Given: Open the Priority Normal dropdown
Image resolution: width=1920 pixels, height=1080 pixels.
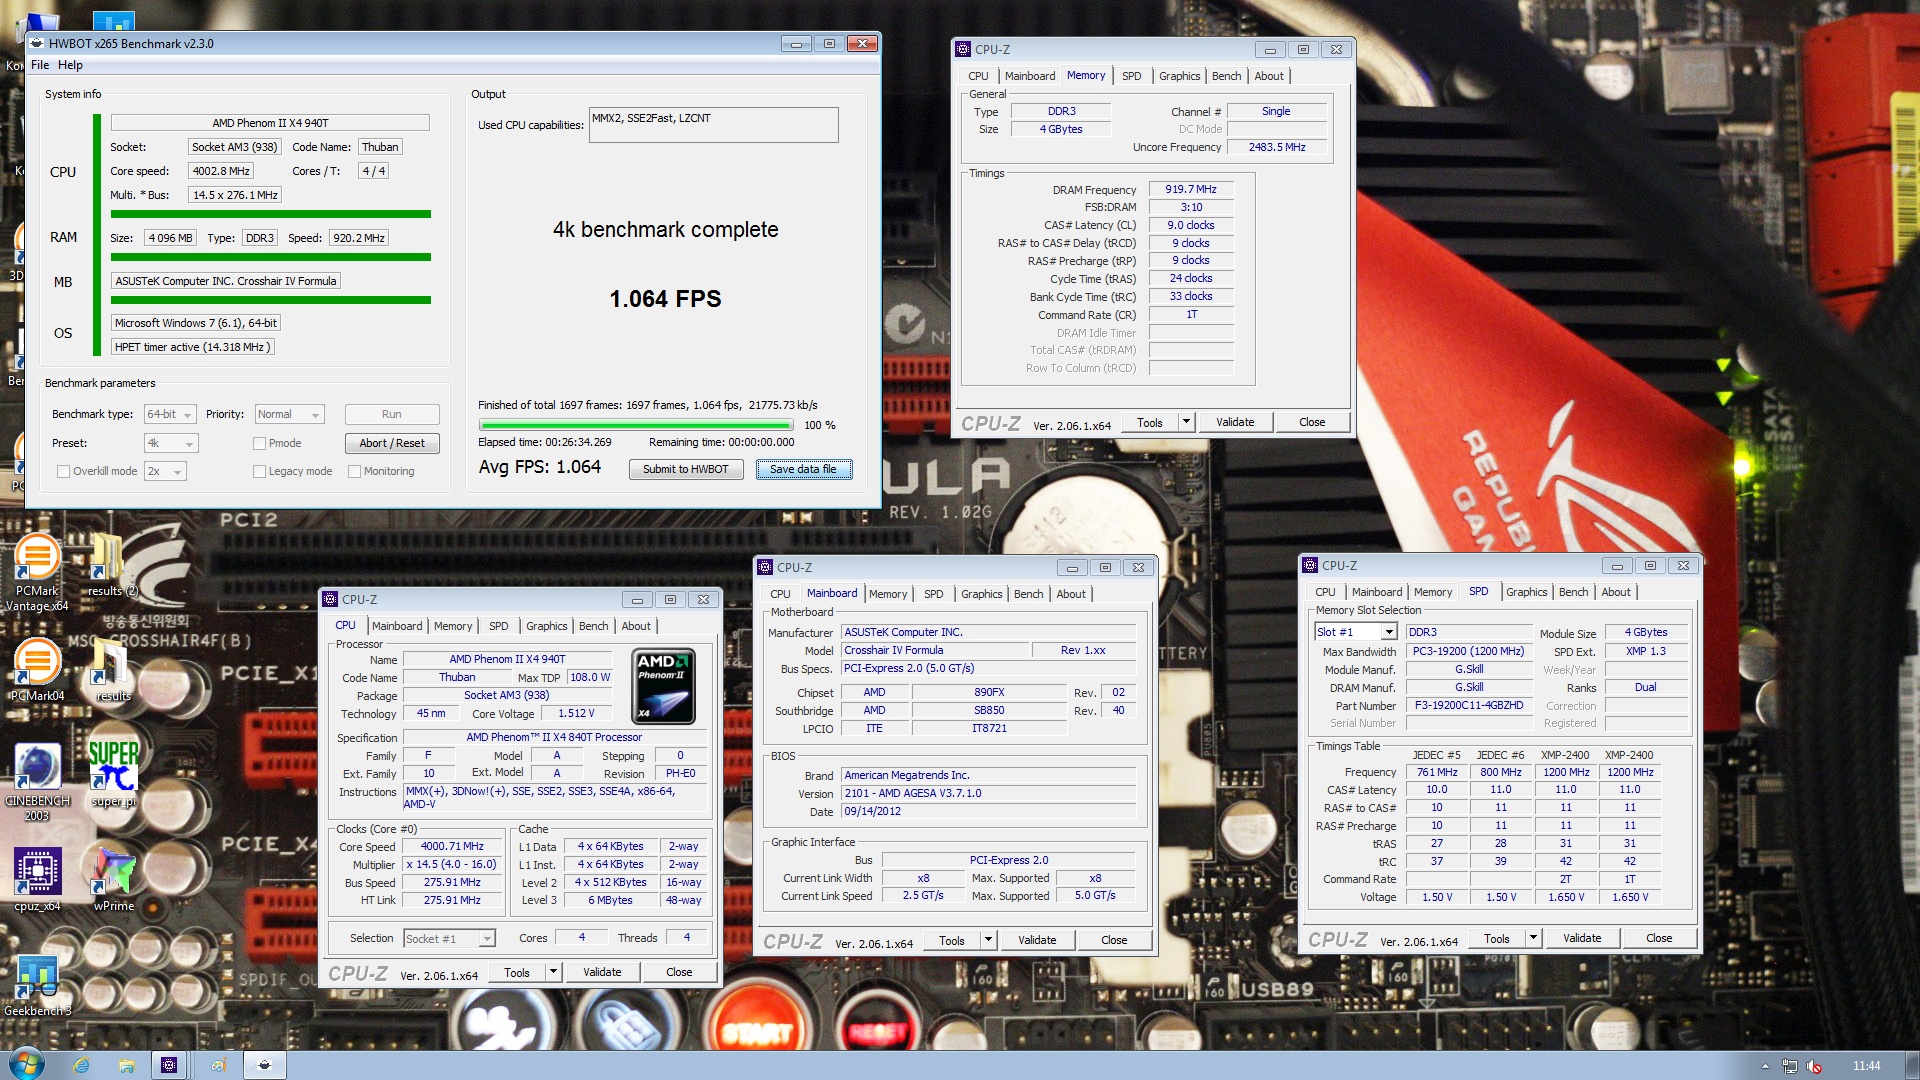Looking at the screenshot, I should coord(290,414).
